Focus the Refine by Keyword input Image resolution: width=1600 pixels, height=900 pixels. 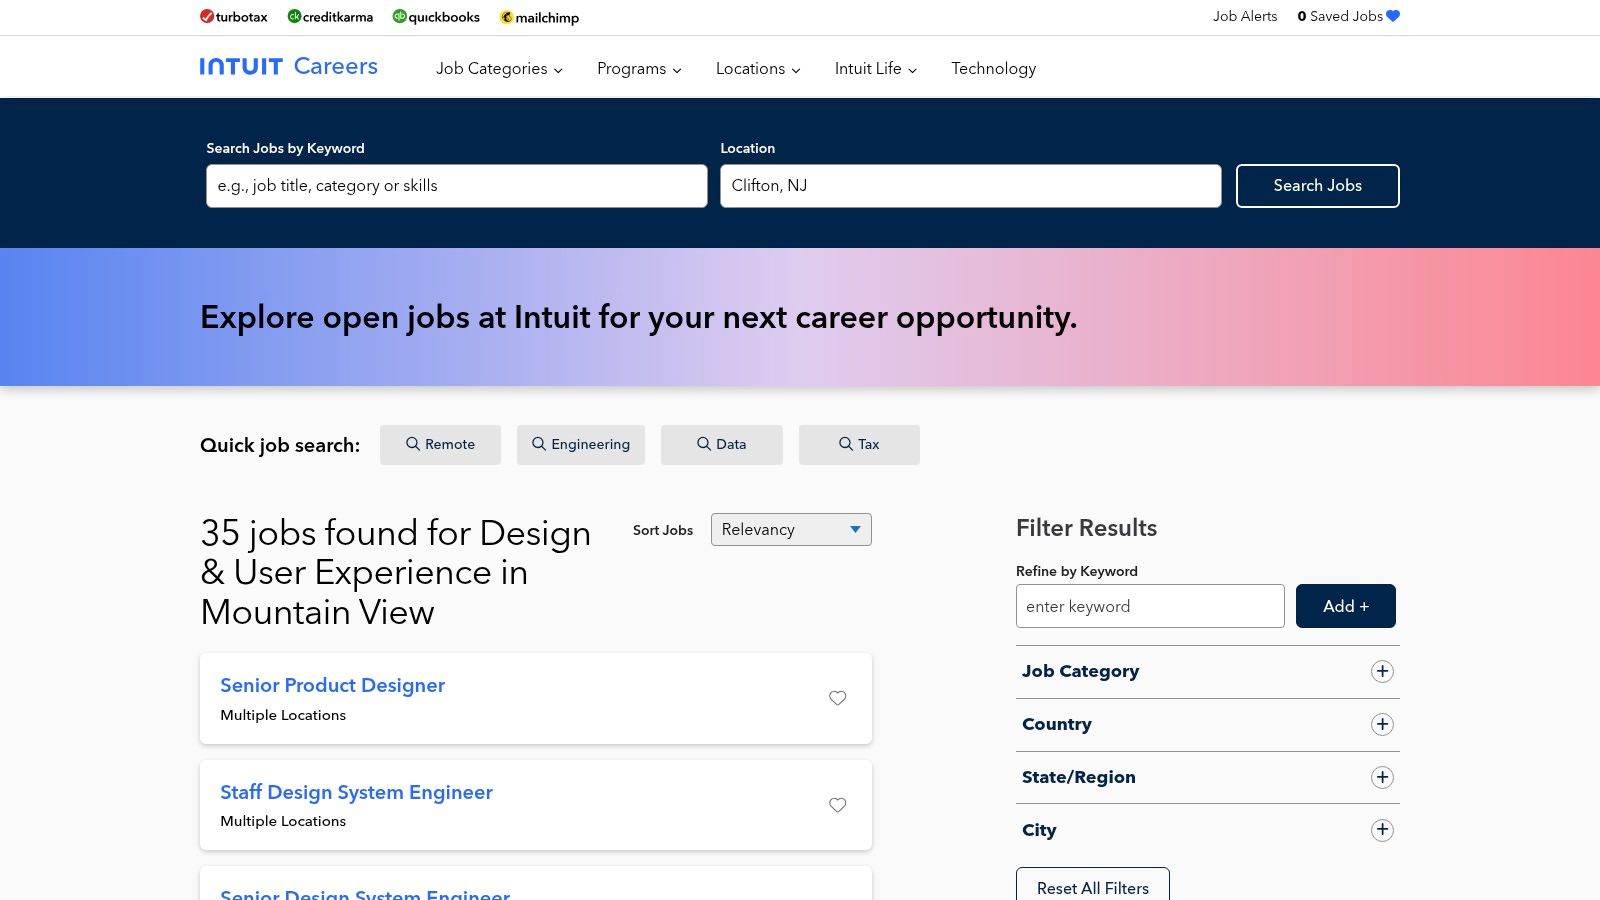pyautogui.click(x=1150, y=606)
